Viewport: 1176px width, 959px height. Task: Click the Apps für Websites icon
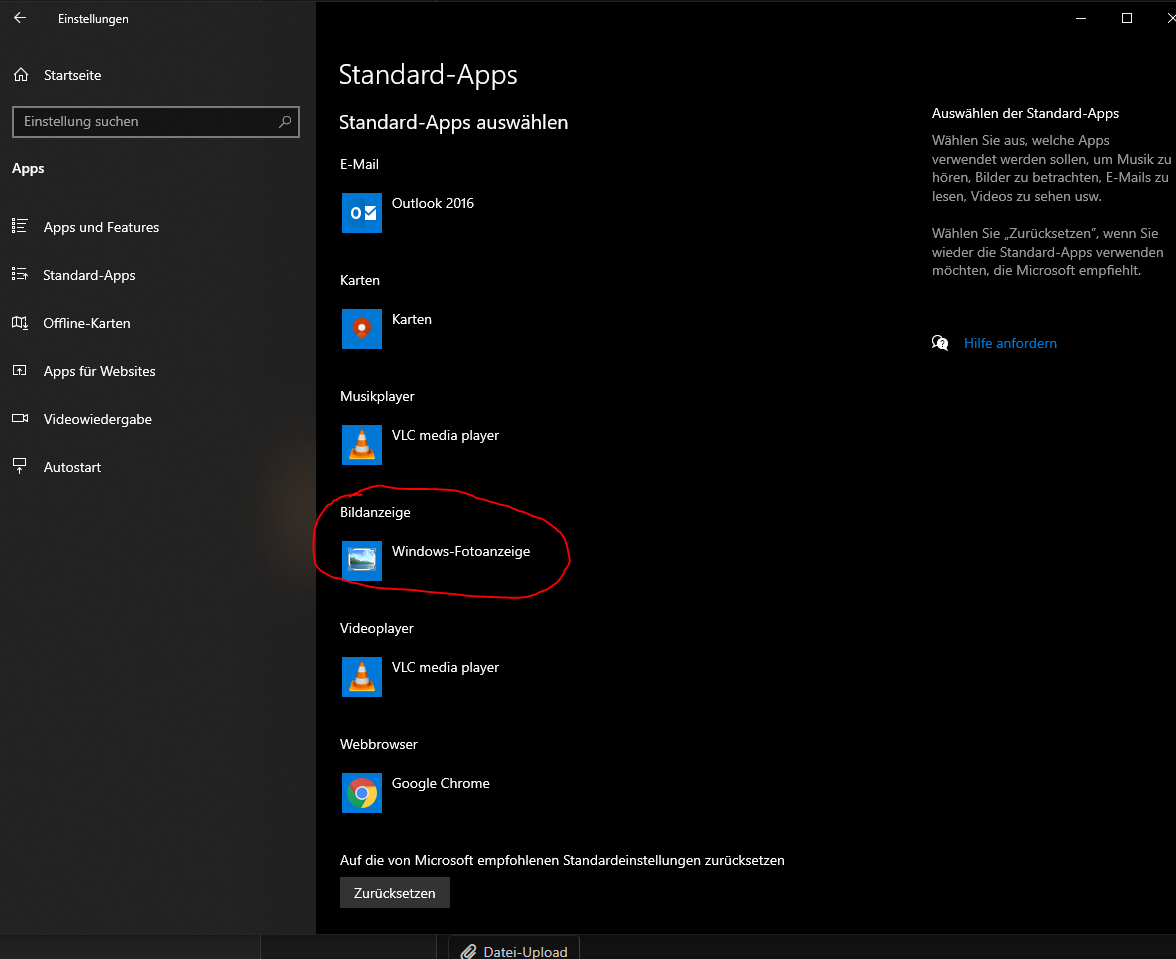20,370
